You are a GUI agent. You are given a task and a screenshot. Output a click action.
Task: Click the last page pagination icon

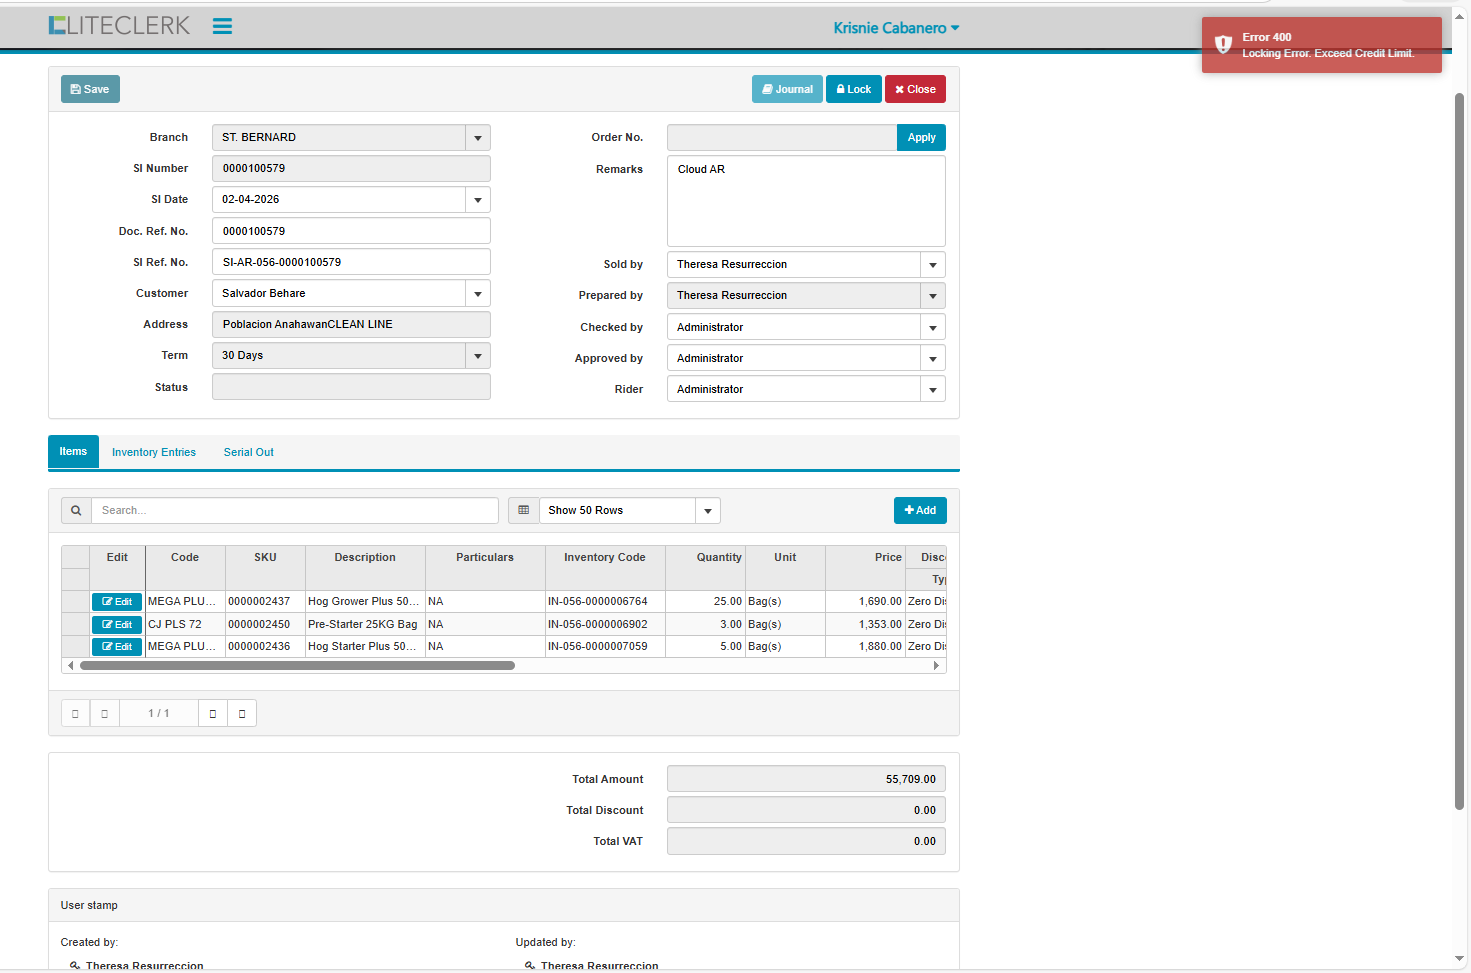(242, 714)
